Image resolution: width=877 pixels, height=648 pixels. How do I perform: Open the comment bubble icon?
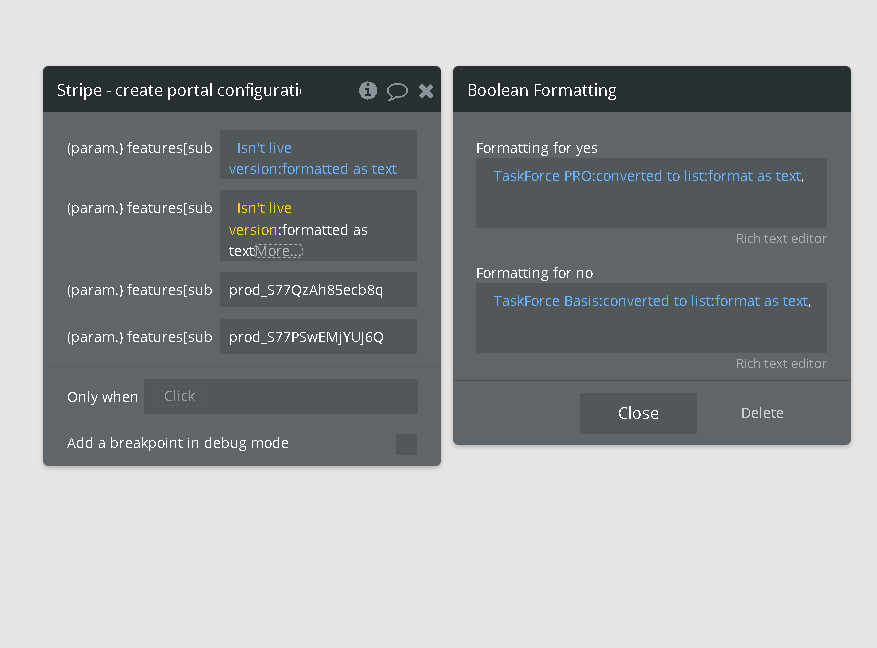pos(397,91)
